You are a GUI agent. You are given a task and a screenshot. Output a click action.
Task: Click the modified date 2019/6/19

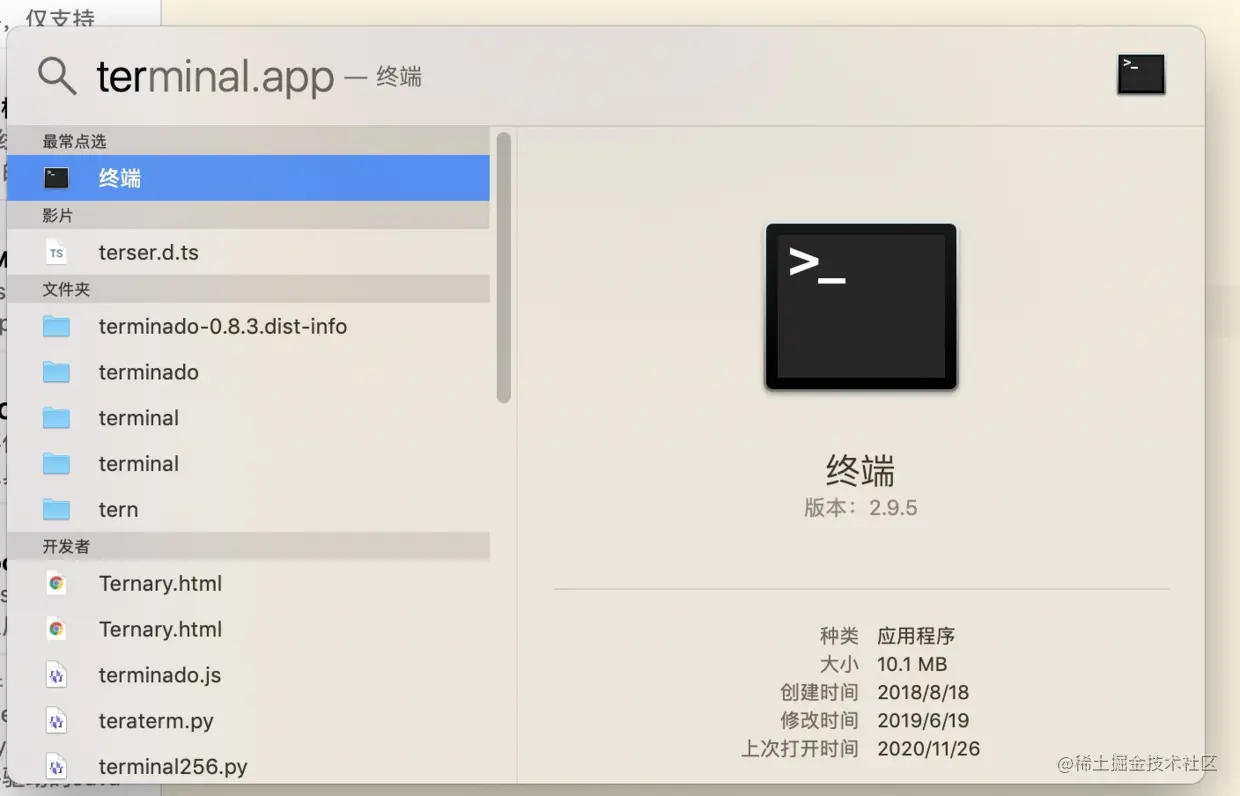[x=923, y=720]
